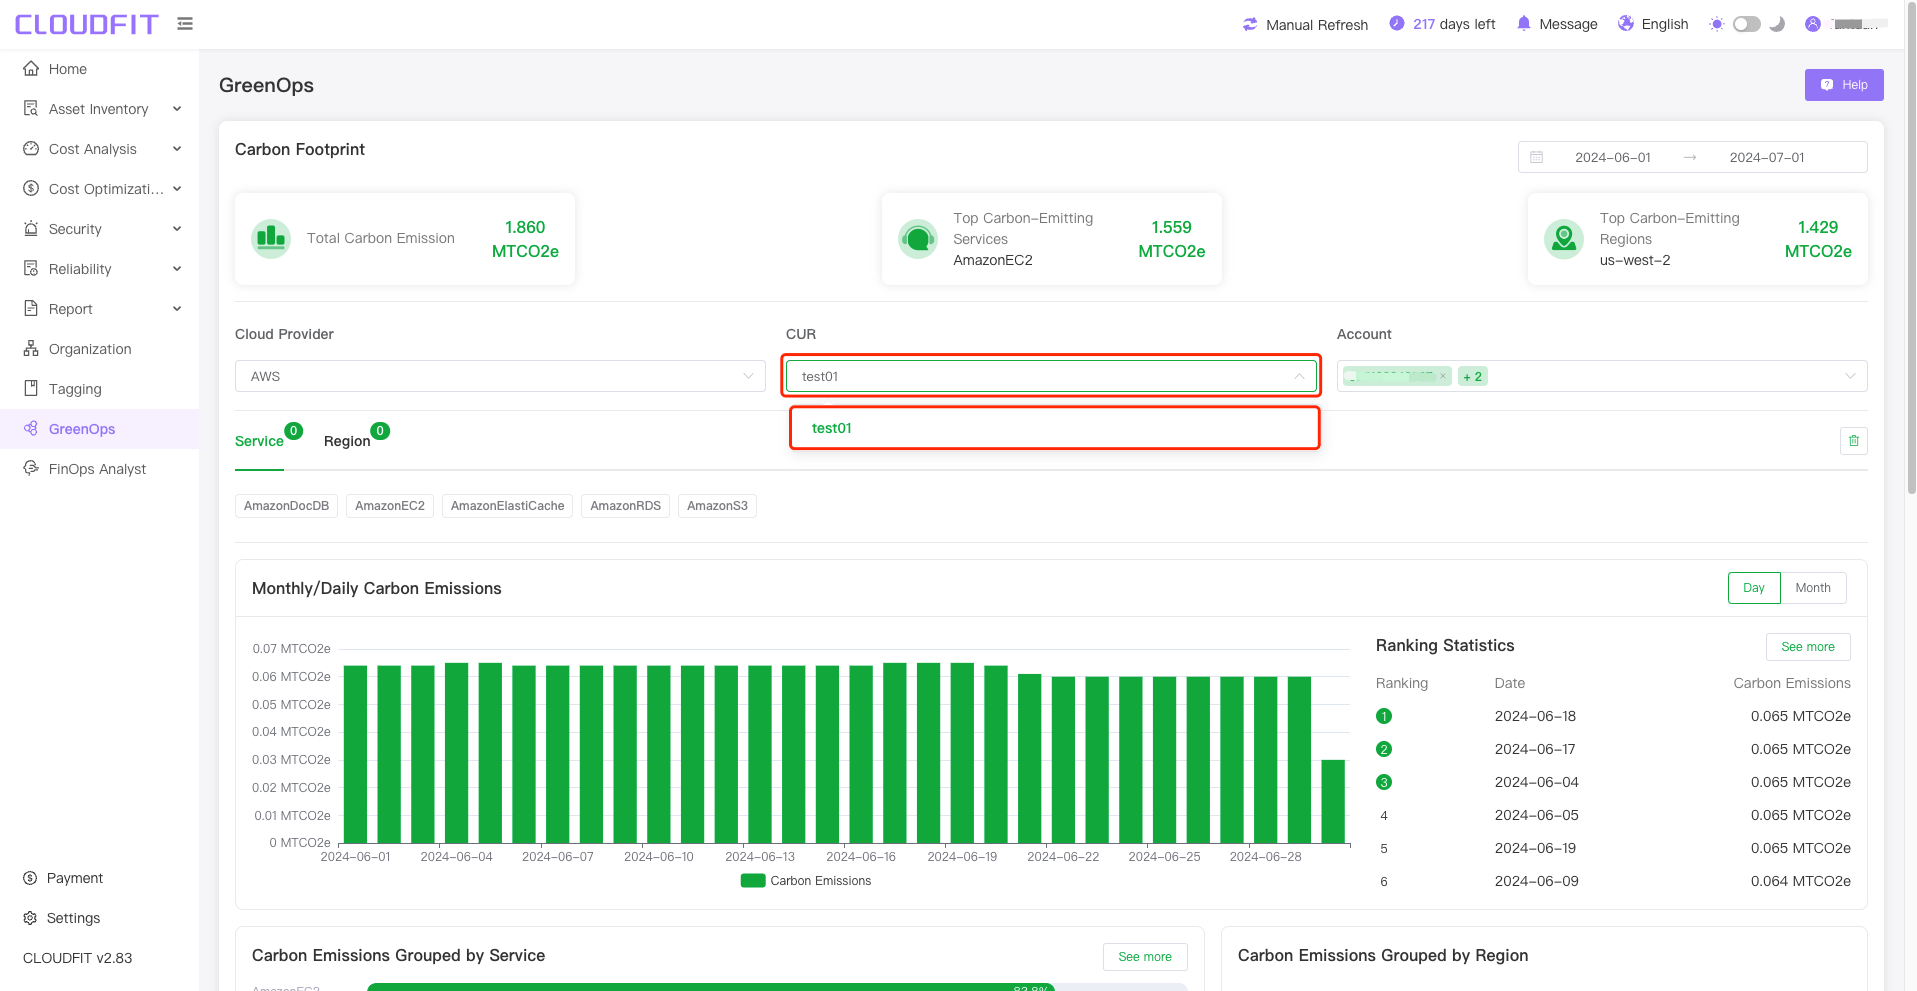Click the last bar in emissions chart

[1333, 801]
